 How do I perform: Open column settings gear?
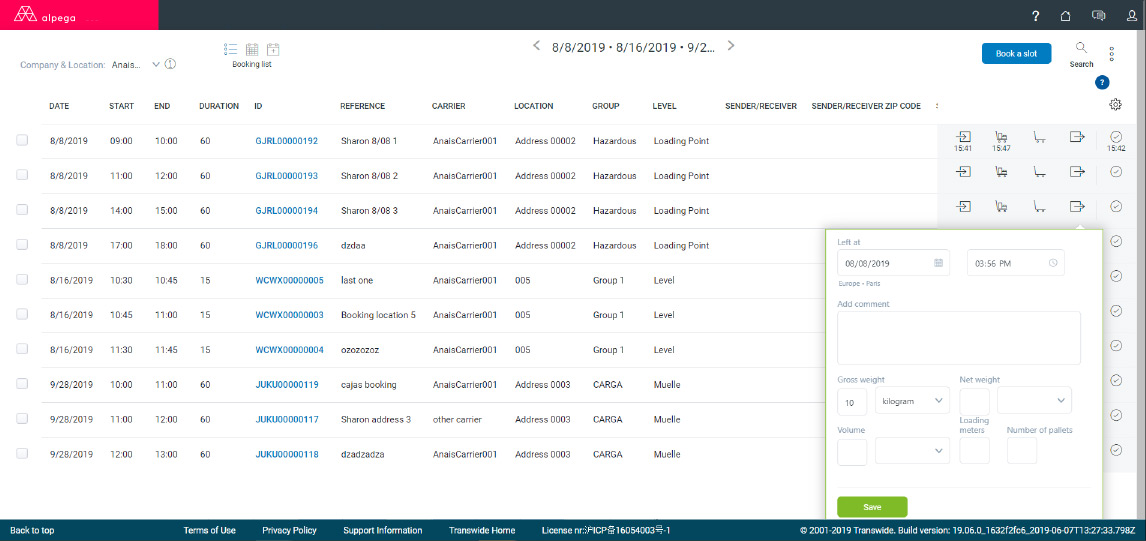(x=1115, y=105)
